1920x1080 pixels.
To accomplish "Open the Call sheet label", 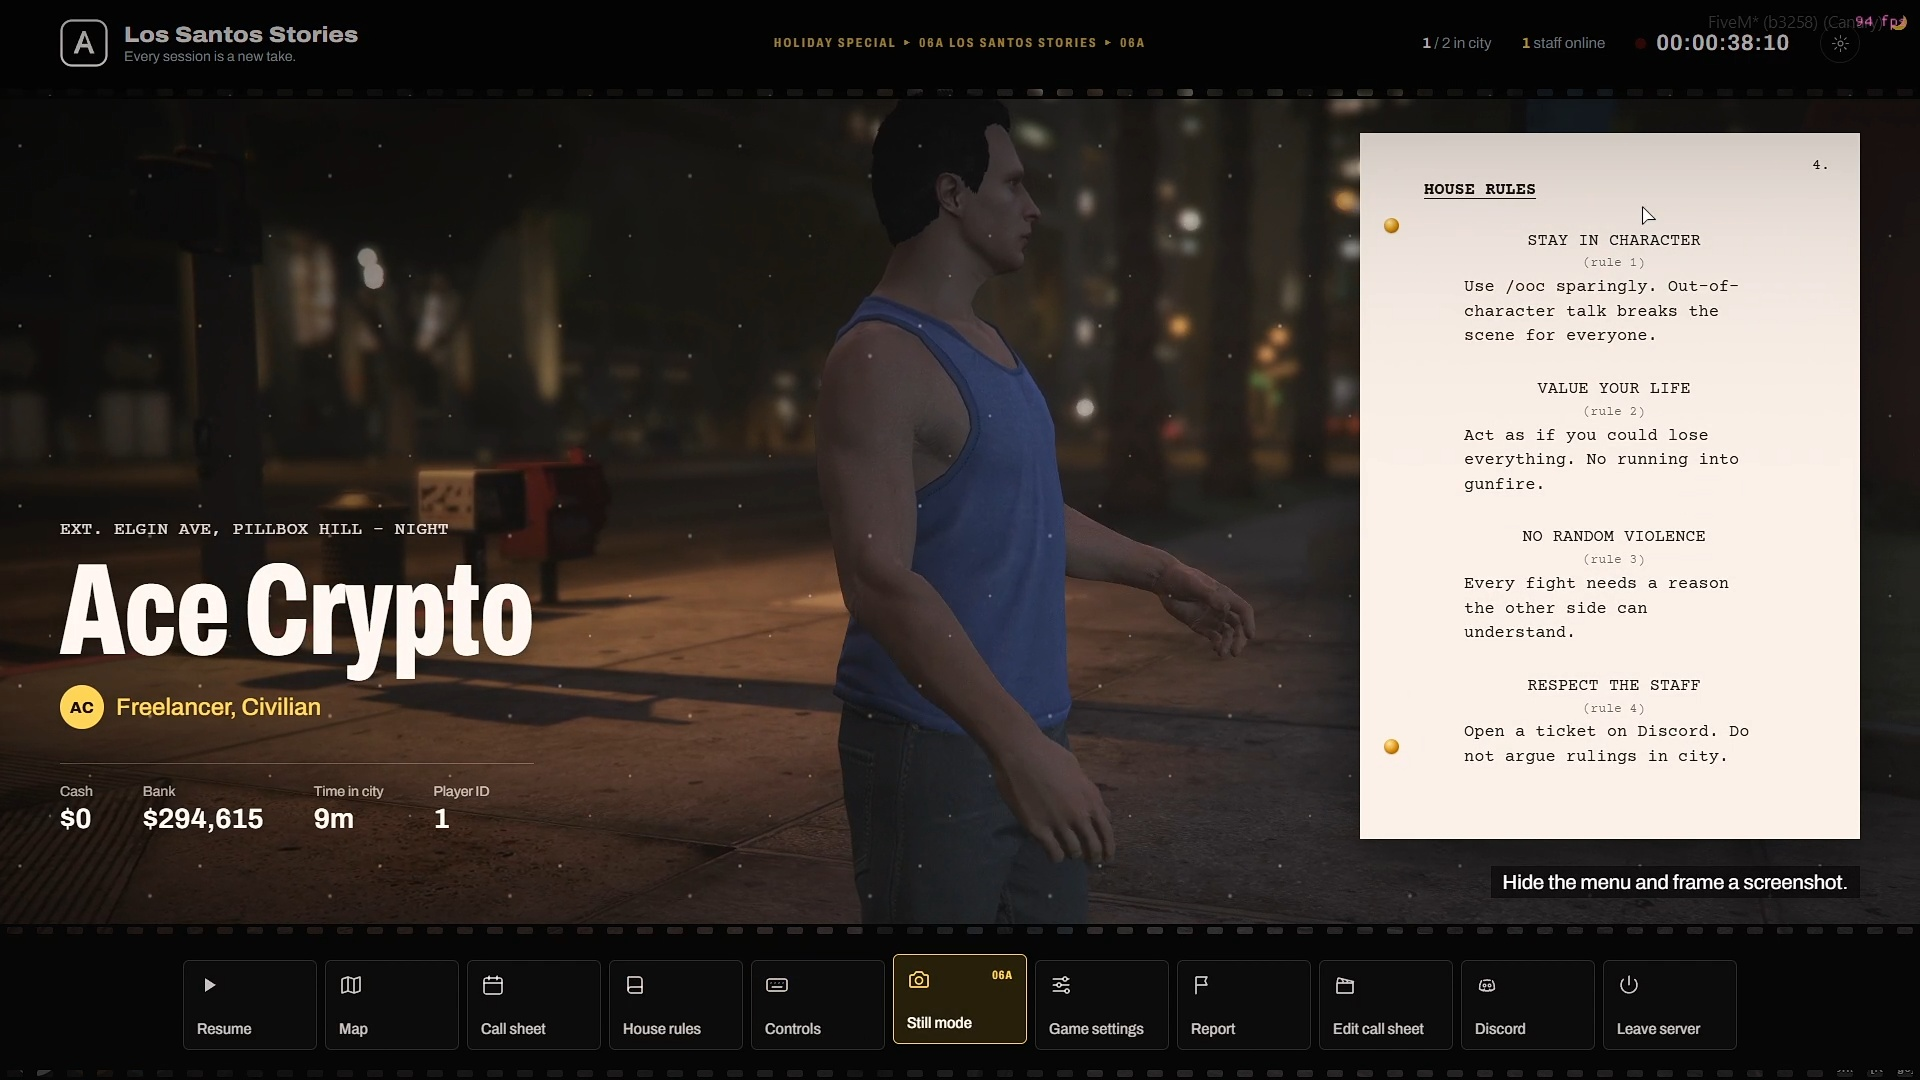I will click(x=513, y=1029).
